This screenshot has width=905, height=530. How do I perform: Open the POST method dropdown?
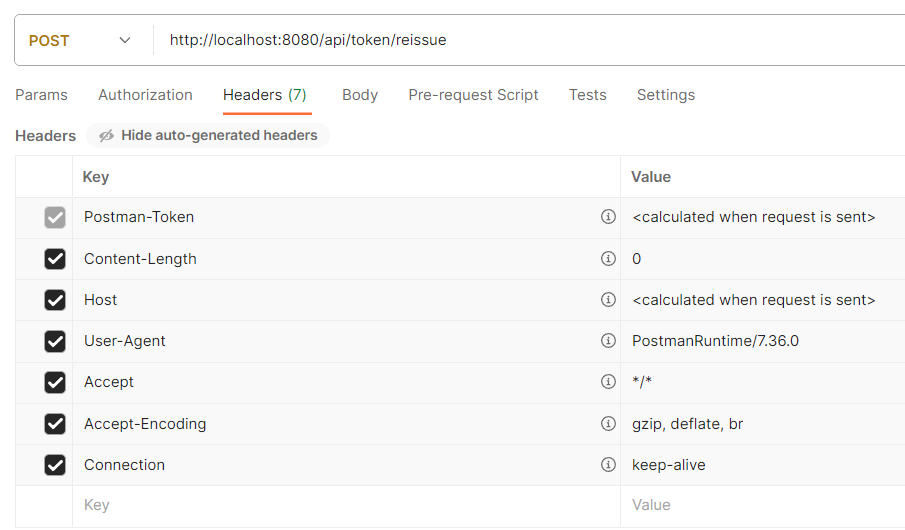click(x=80, y=41)
